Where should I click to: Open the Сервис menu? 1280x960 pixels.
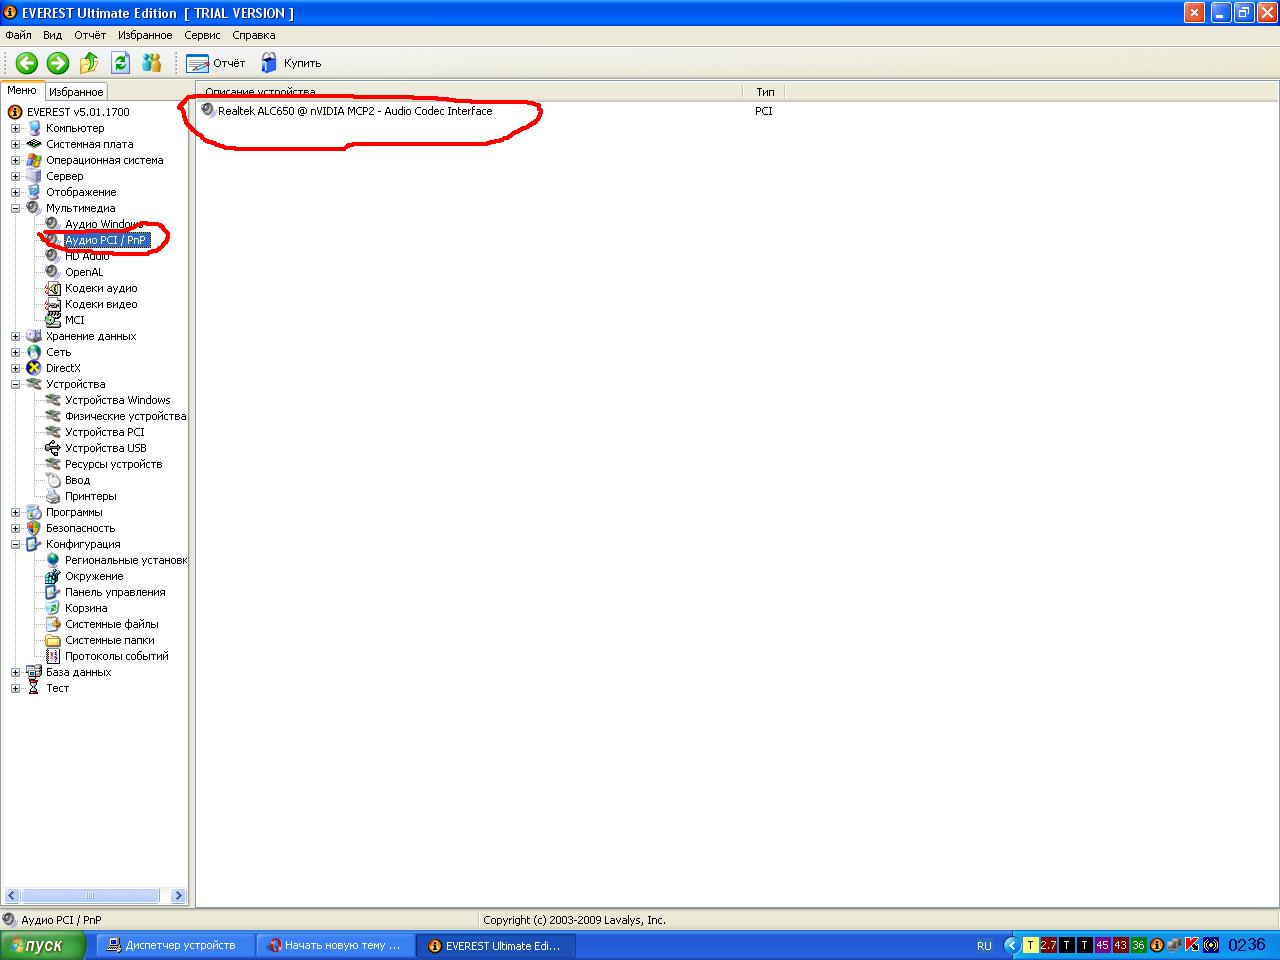click(x=202, y=35)
